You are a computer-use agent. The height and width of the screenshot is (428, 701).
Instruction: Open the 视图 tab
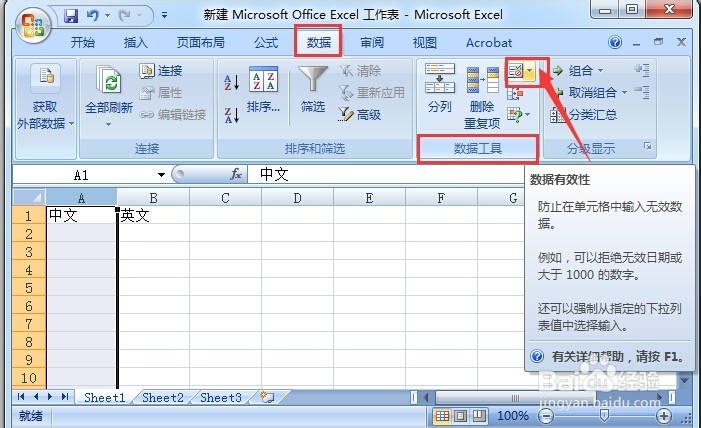point(424,42)
